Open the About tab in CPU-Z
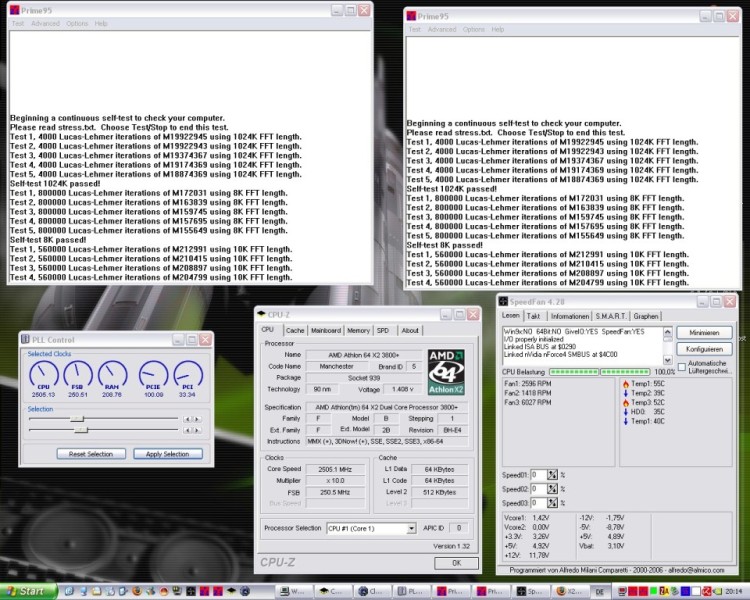750x600 pixels. [410, 331]
